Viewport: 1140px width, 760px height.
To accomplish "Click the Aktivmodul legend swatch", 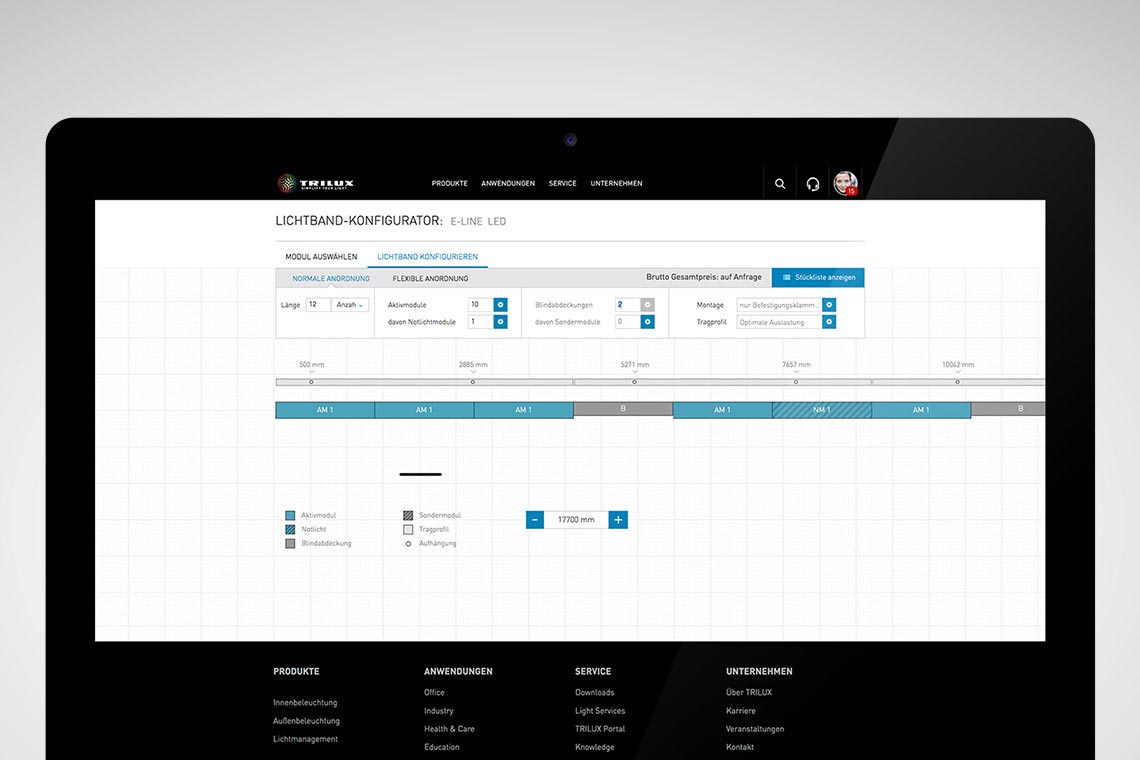I will (290, 515).
